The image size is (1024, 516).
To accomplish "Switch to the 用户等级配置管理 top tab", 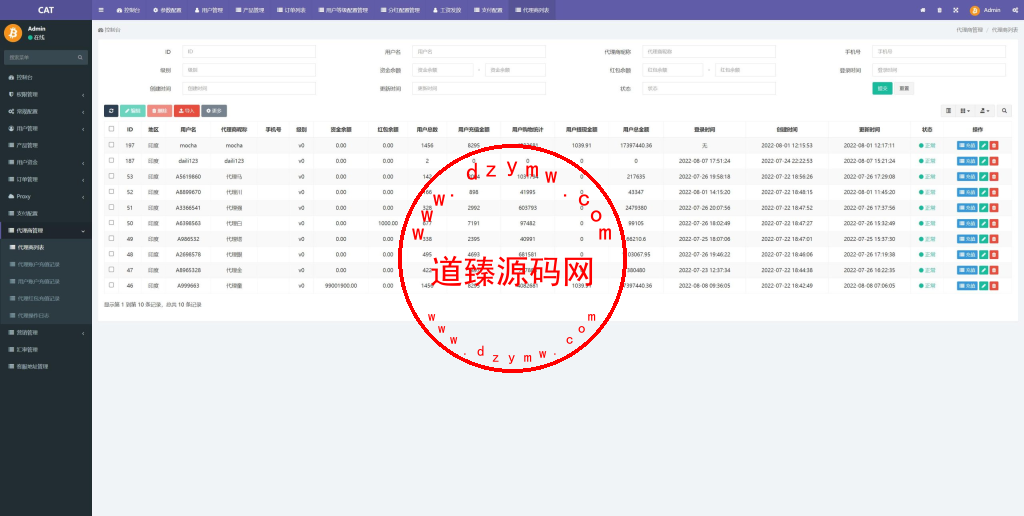I will click(344, 10).
